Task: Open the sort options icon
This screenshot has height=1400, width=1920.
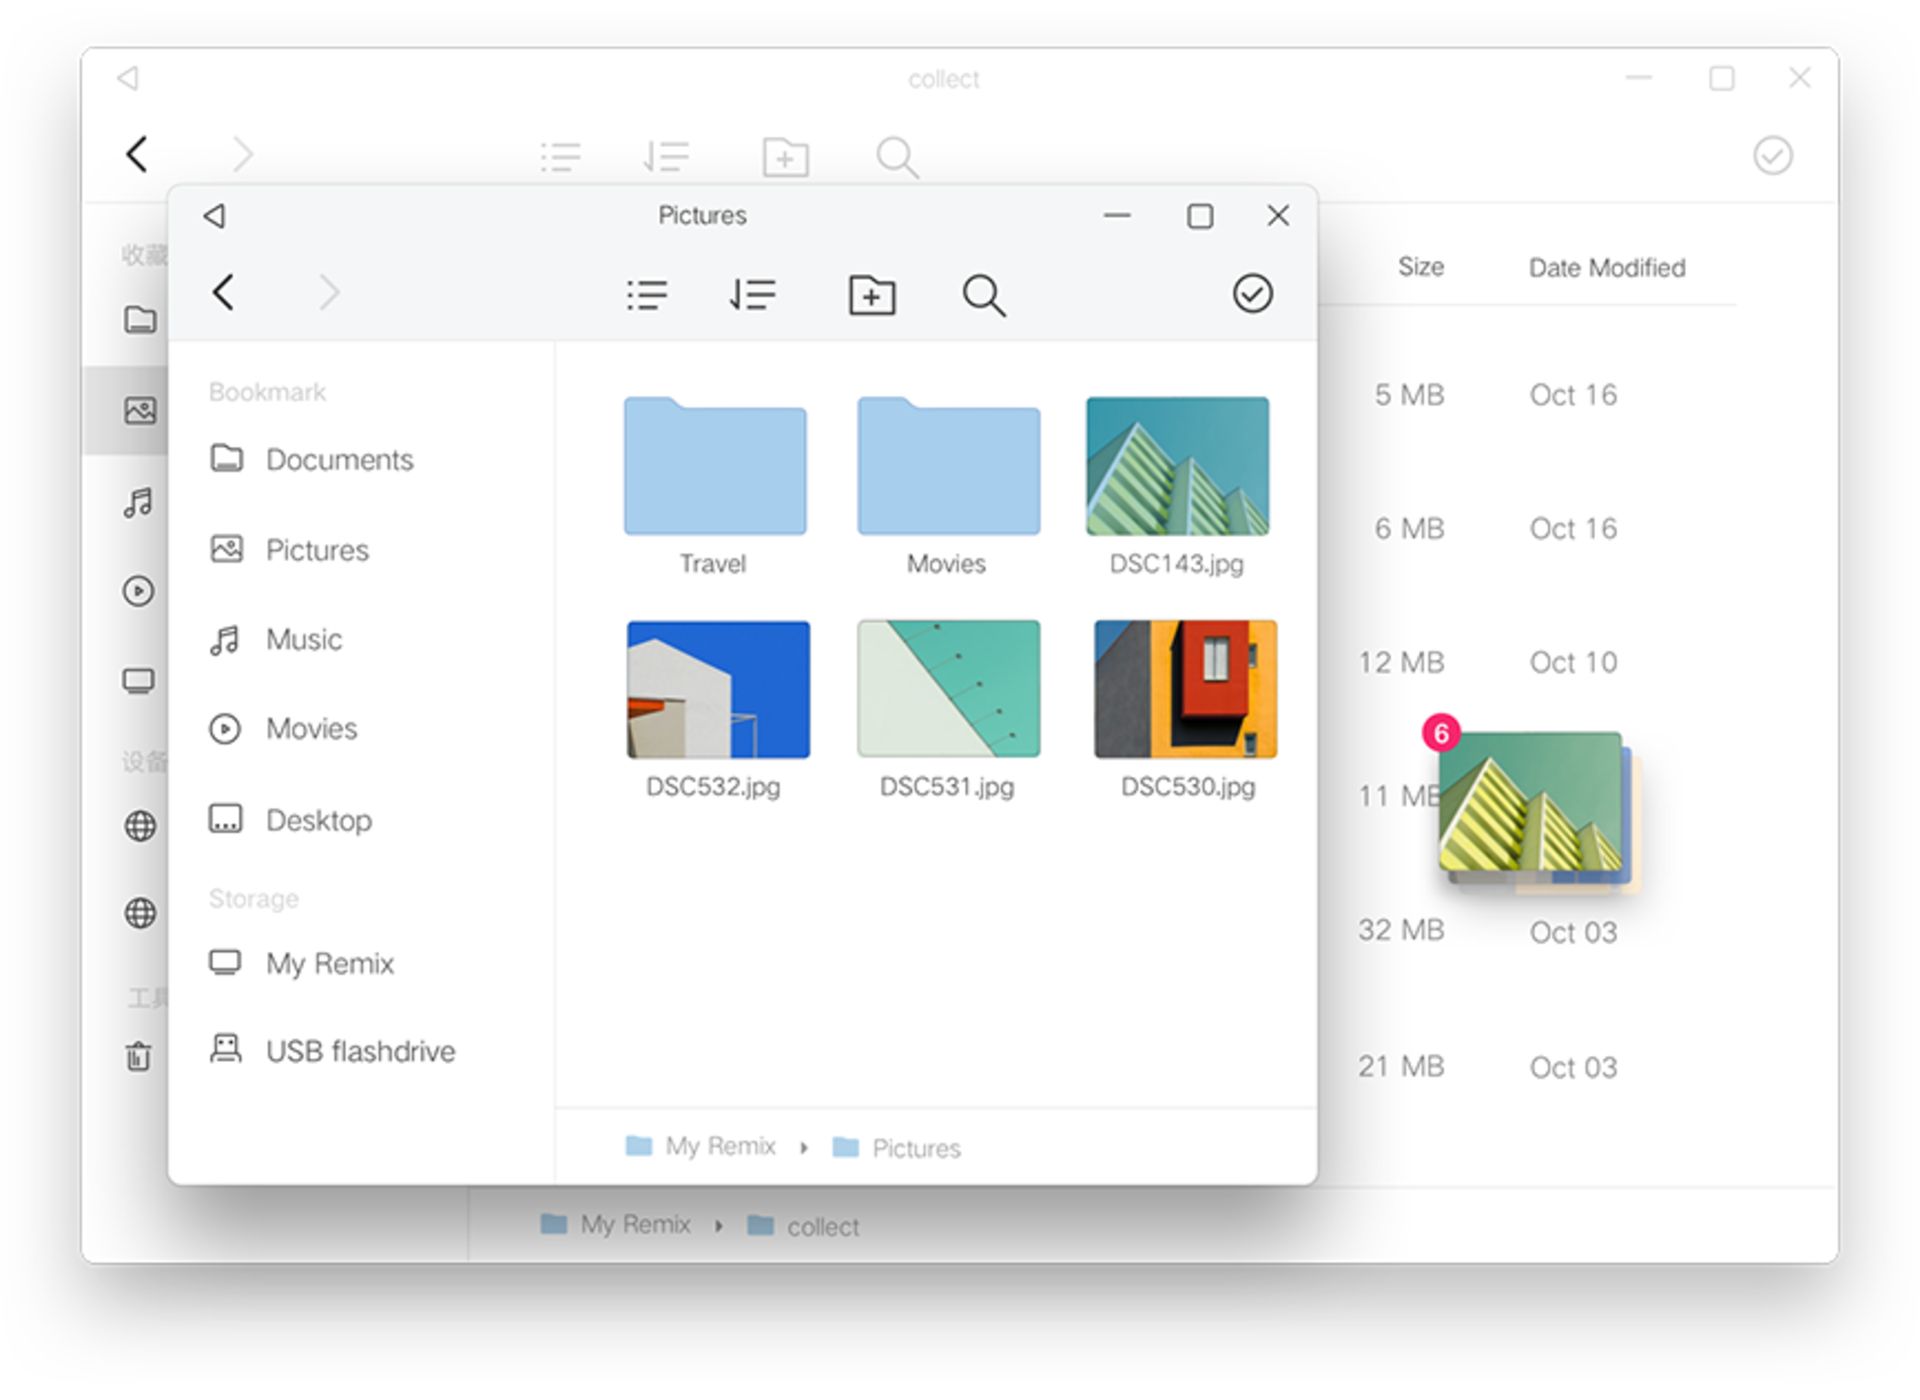Action: (753, 293)
